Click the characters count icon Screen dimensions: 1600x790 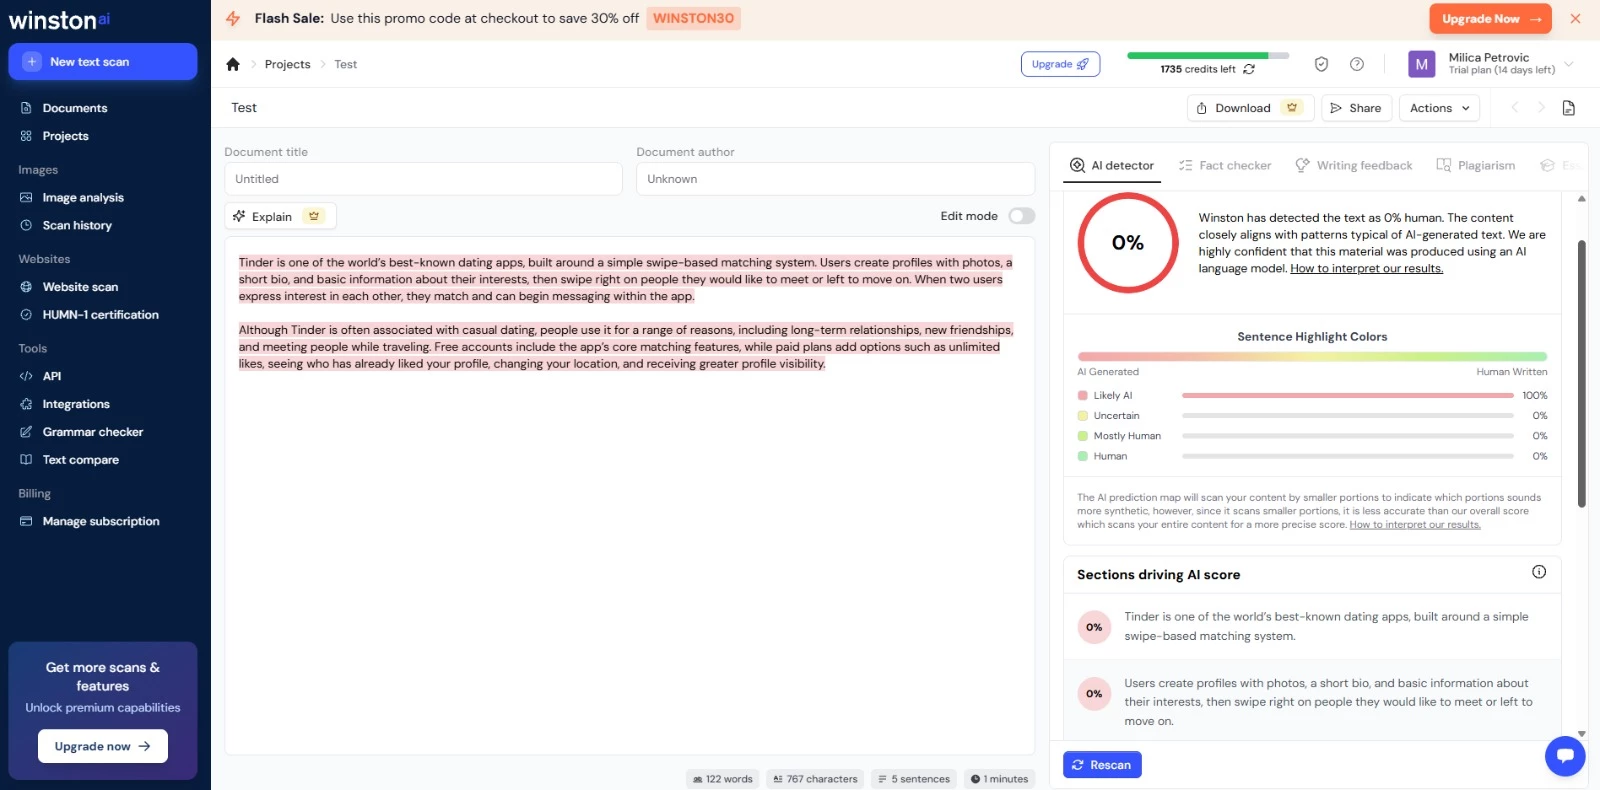point(778,779)
